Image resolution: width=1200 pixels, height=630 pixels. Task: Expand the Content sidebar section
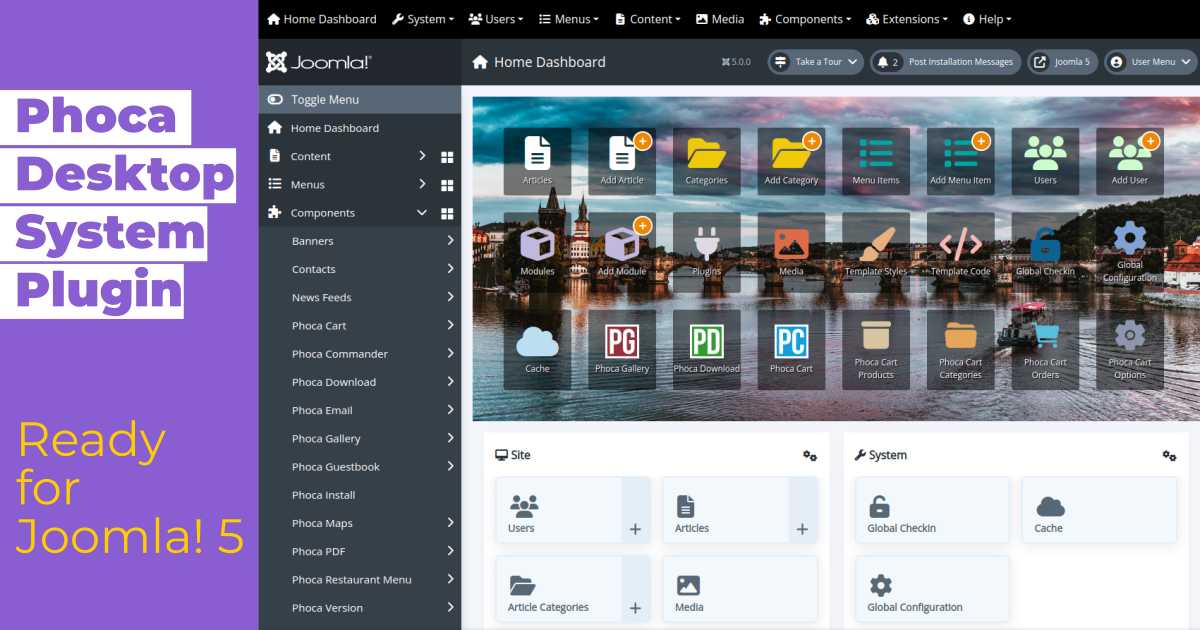422,156
